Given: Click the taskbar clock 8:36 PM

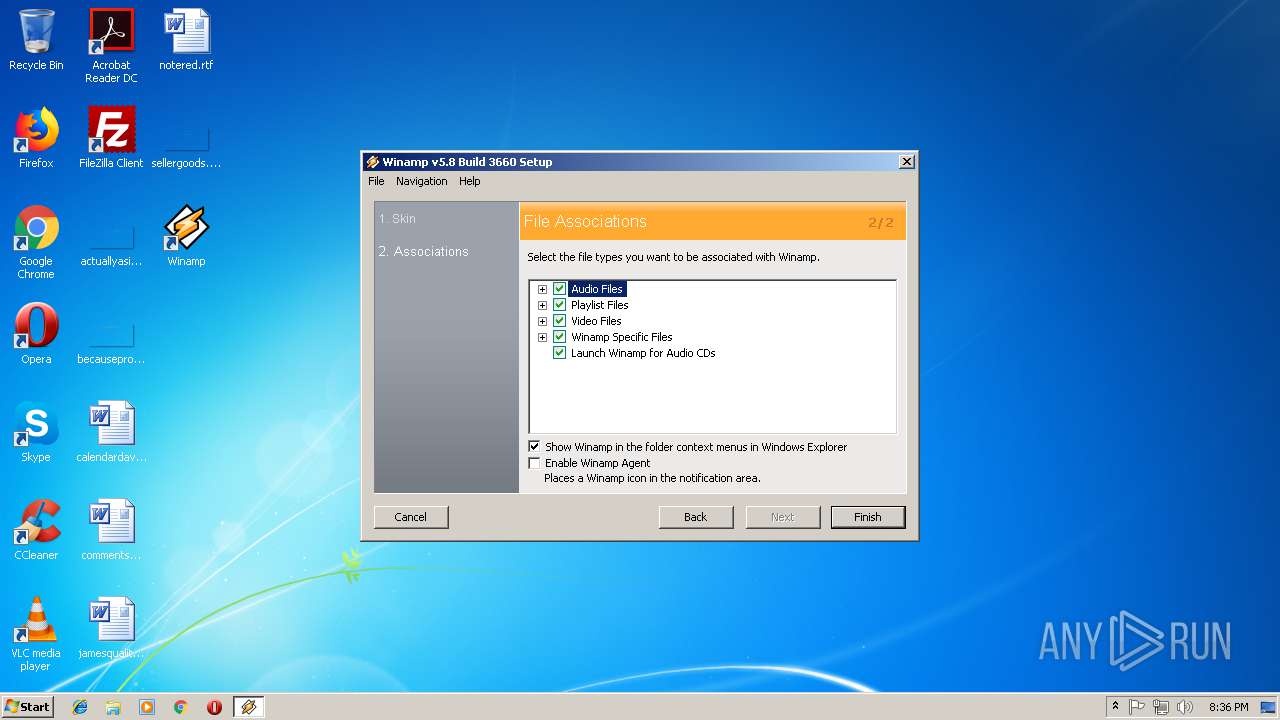Looking at the screenshot, I should click(x=1228, y=707).
